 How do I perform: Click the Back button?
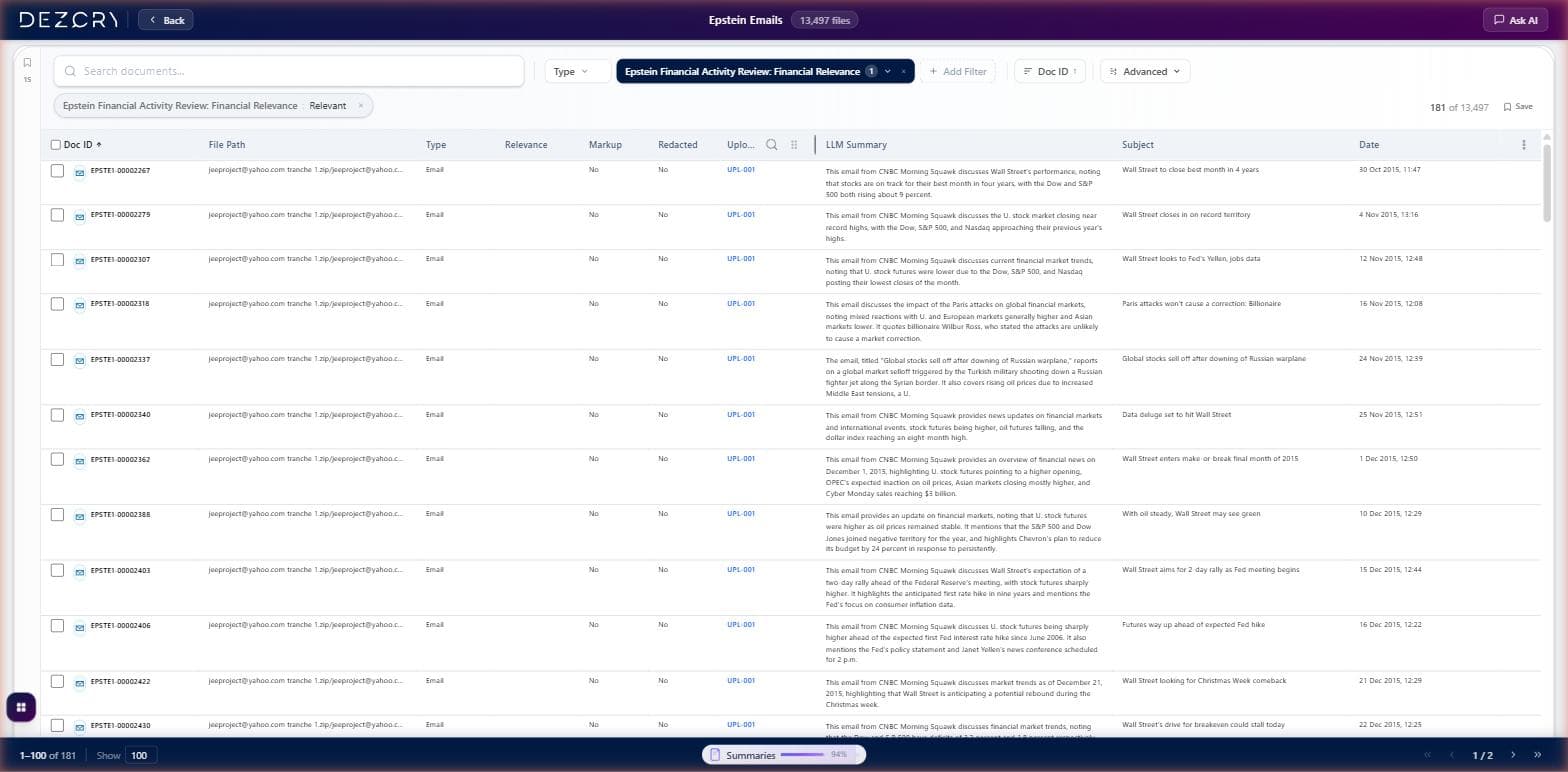[166, 20]
